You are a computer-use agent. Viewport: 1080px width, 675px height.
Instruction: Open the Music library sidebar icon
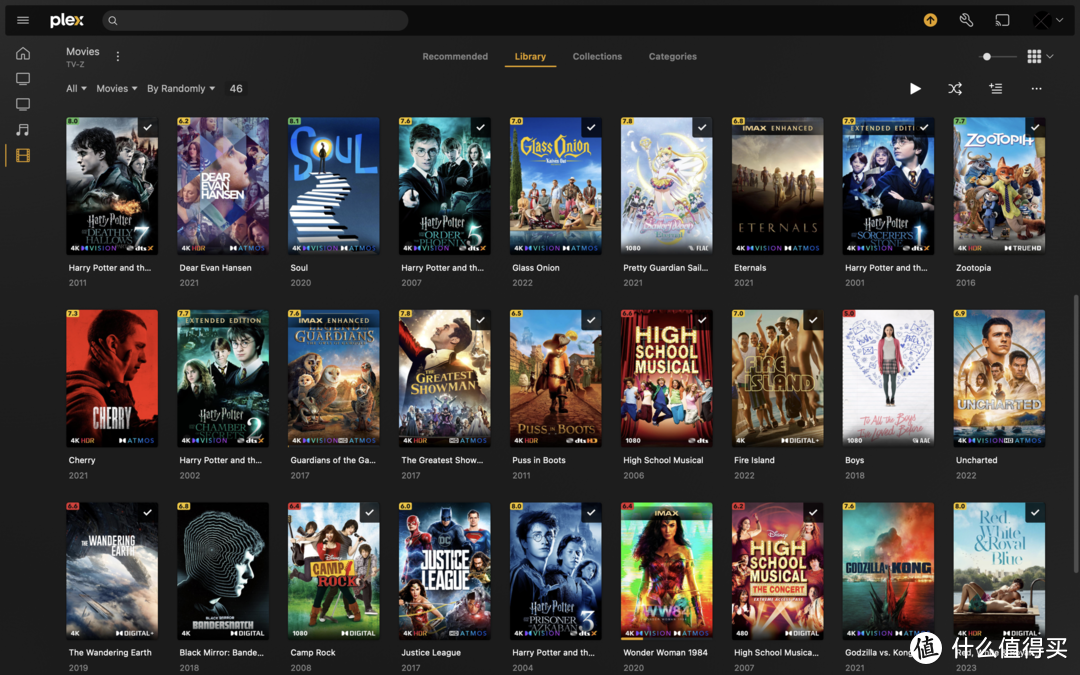(23, 129)
